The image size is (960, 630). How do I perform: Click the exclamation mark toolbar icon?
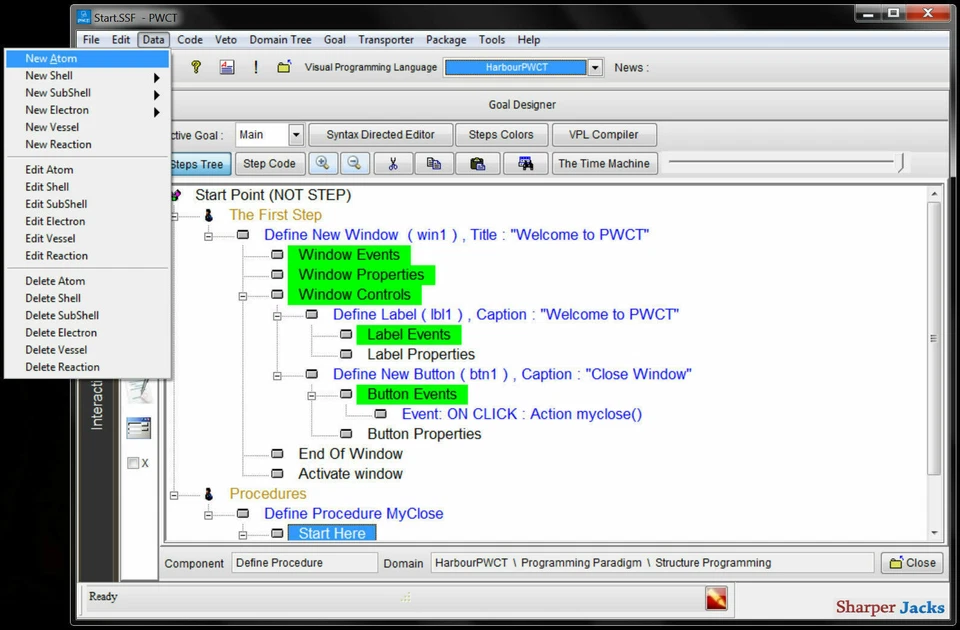(254, 67)
